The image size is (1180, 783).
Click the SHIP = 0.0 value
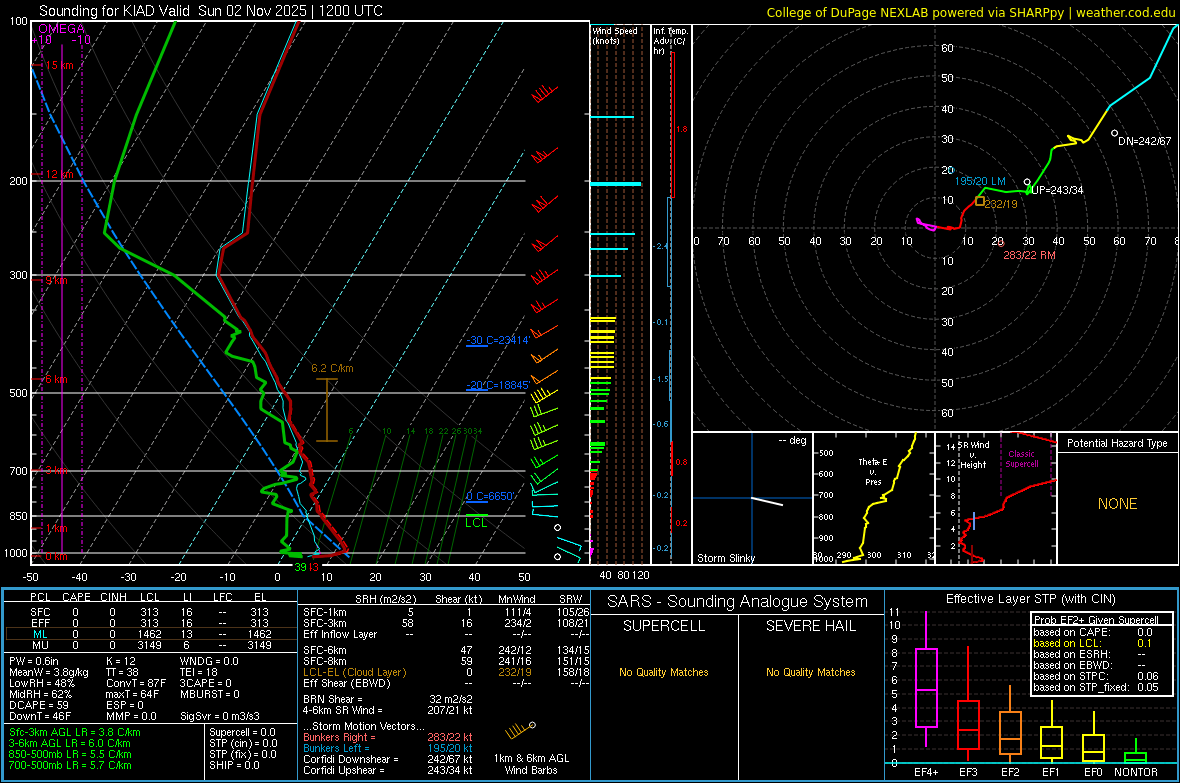[234, 765]
